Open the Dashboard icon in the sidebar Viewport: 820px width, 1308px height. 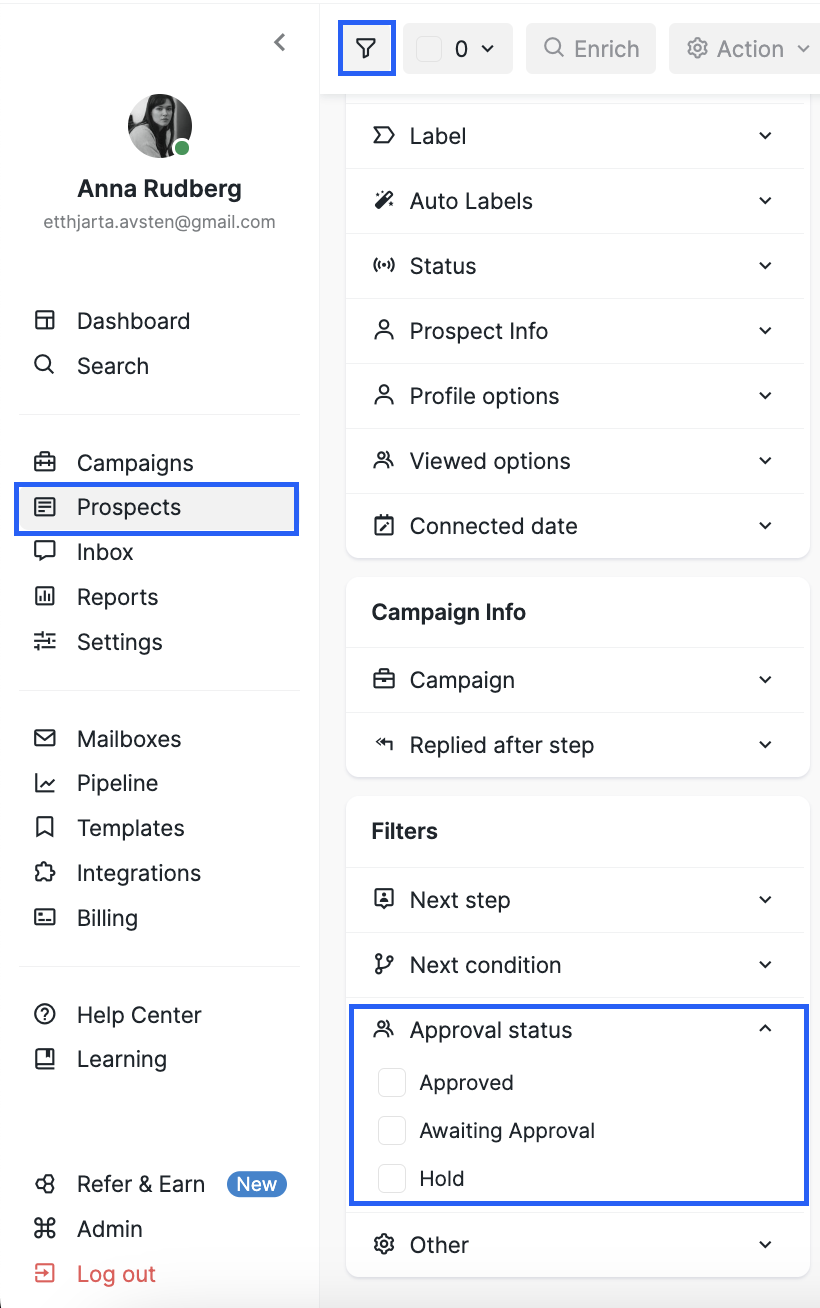pos(45,320)
